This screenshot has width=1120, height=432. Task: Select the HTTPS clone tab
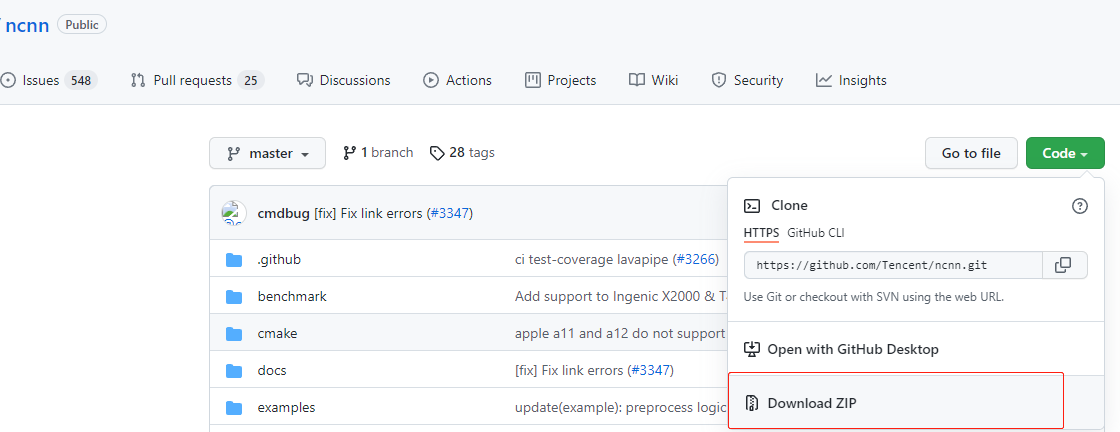761,233
